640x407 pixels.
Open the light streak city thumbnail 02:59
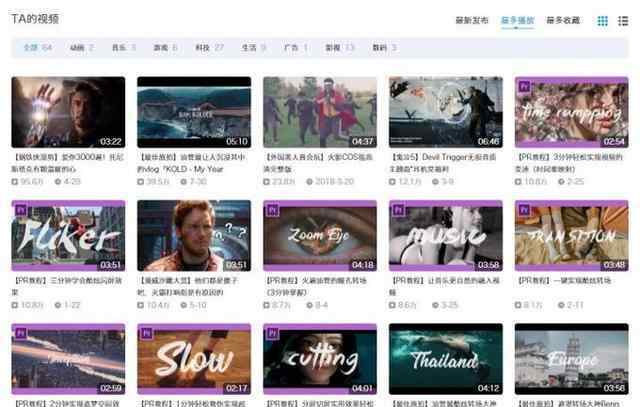(x=68, y=359)
